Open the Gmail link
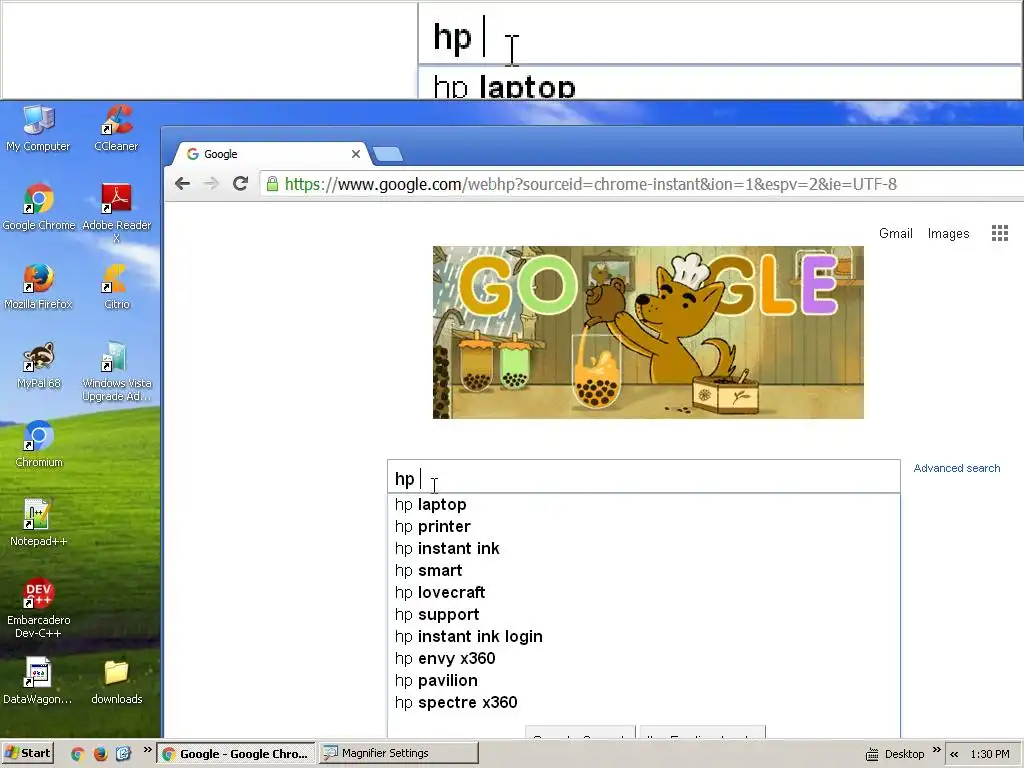Viewport: 1024px width, 768px height. [895, 234]
